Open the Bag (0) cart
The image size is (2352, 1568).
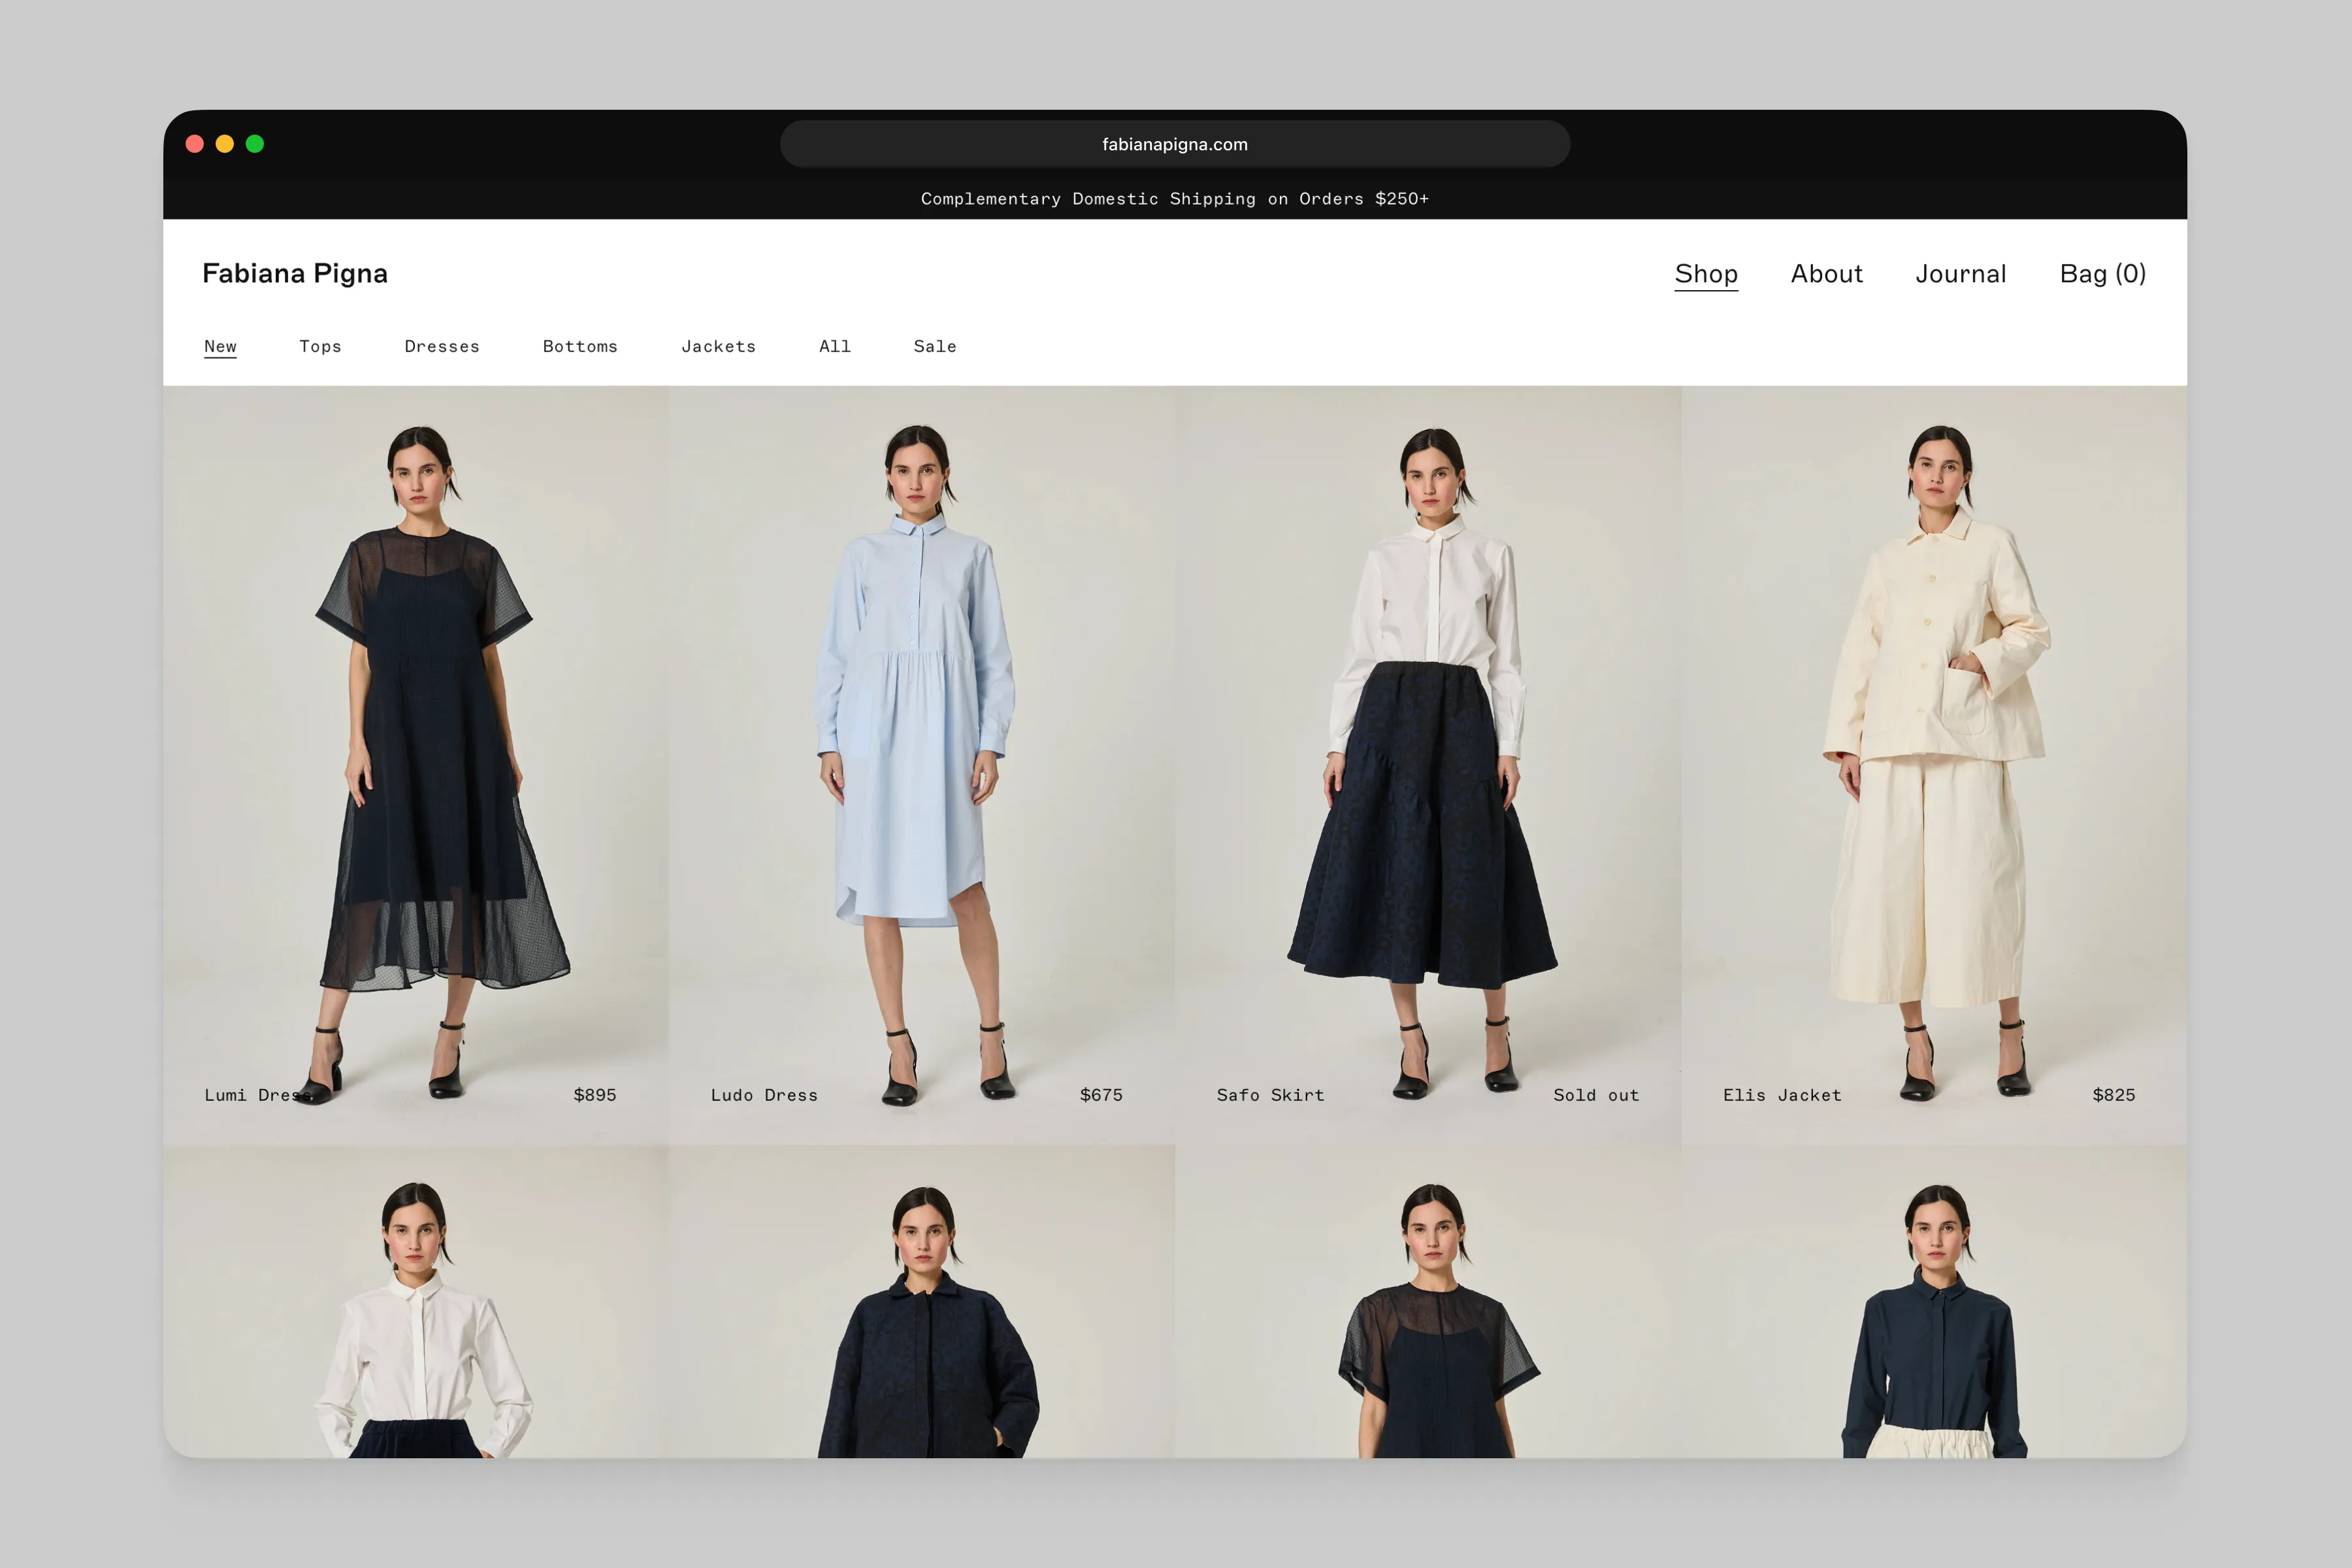click(x=2102, y=274)
